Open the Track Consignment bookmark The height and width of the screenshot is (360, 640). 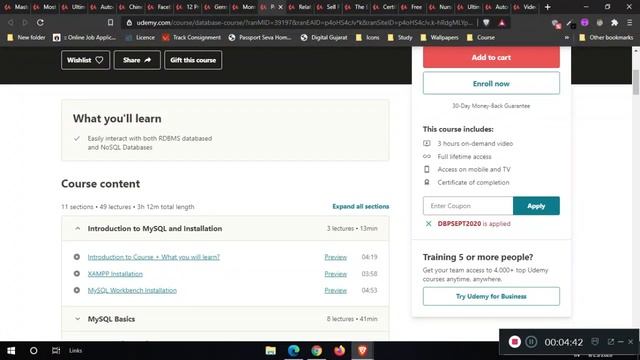191,37
